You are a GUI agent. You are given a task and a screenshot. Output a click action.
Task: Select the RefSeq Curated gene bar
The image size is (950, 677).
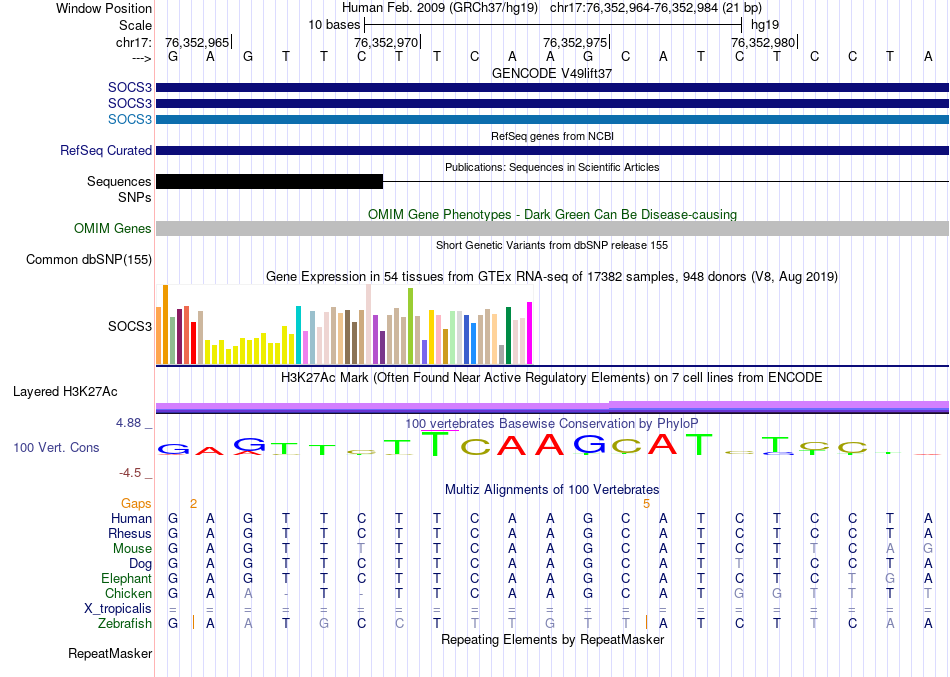[x=552, y=150]
